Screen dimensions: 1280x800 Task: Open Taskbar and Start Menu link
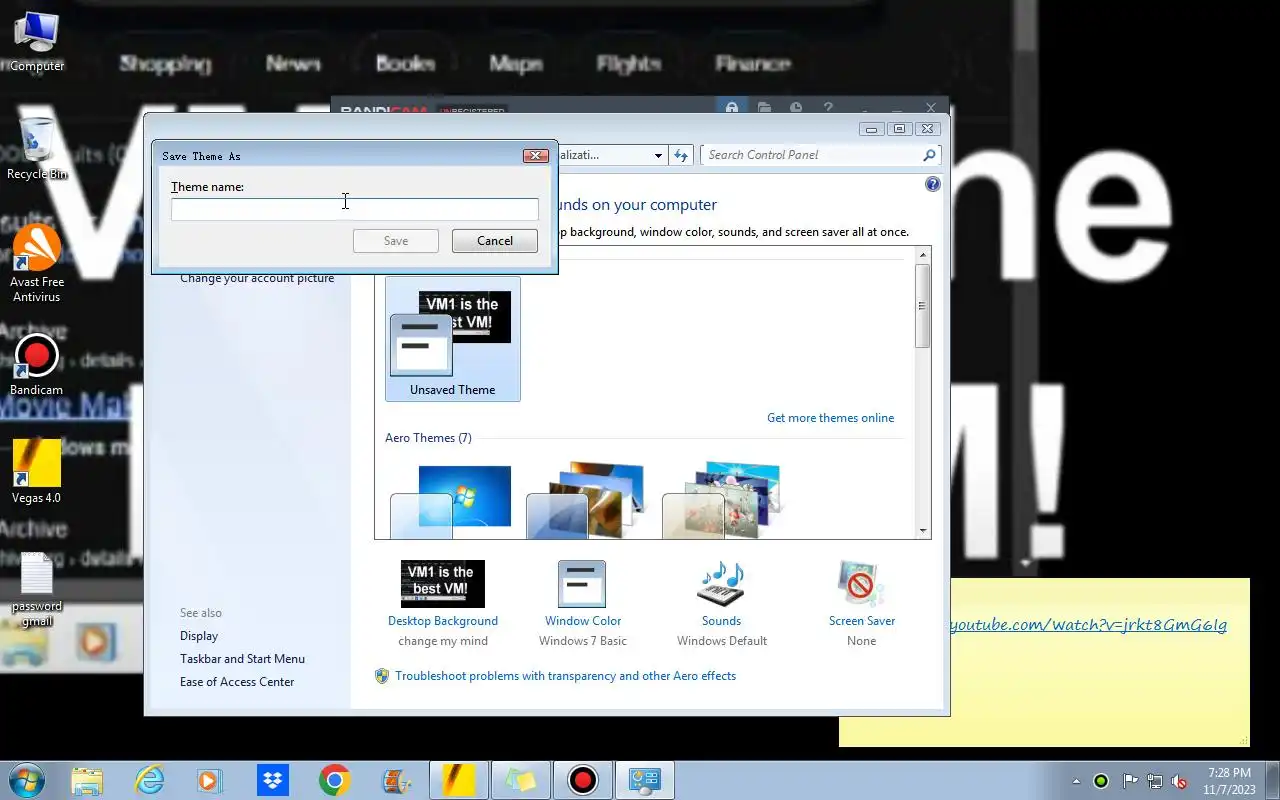click(242, 659)
